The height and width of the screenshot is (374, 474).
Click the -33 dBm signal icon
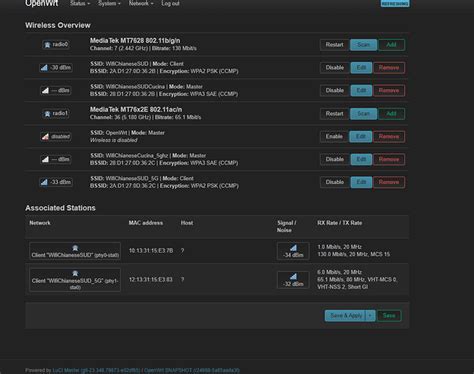[x=56, y=182]
